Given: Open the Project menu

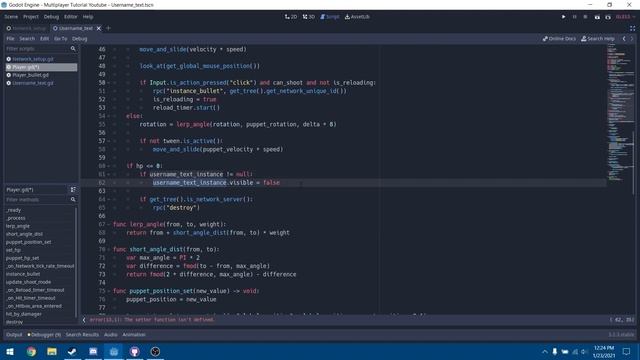Looking at the screenshot, I should 31,17.
